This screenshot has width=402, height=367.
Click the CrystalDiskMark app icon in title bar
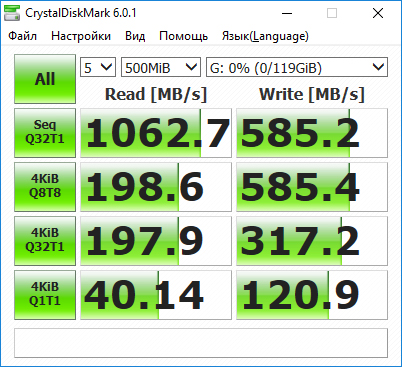(12, 13)
